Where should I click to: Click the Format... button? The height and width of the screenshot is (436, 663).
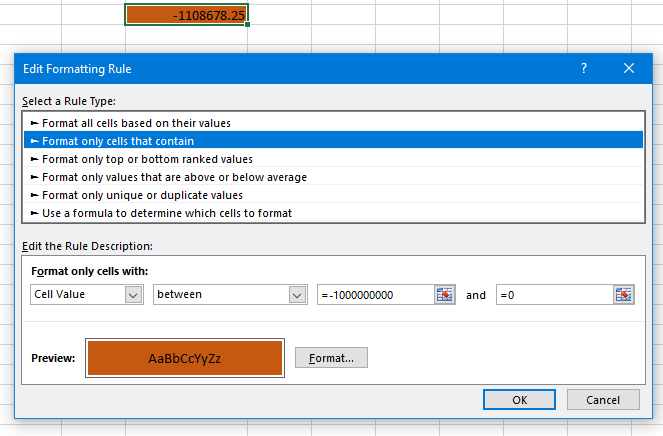[331, 358]
